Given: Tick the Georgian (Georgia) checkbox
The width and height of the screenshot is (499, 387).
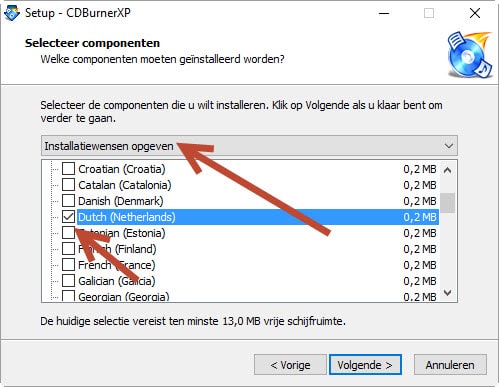Looking at the screenshot, I should point(68,296).
